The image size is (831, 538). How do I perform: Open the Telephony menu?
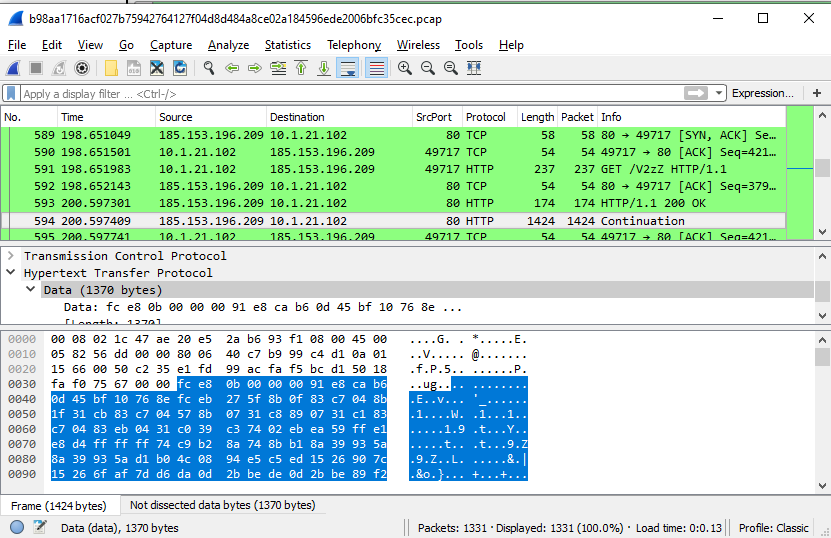pos(354,45)
